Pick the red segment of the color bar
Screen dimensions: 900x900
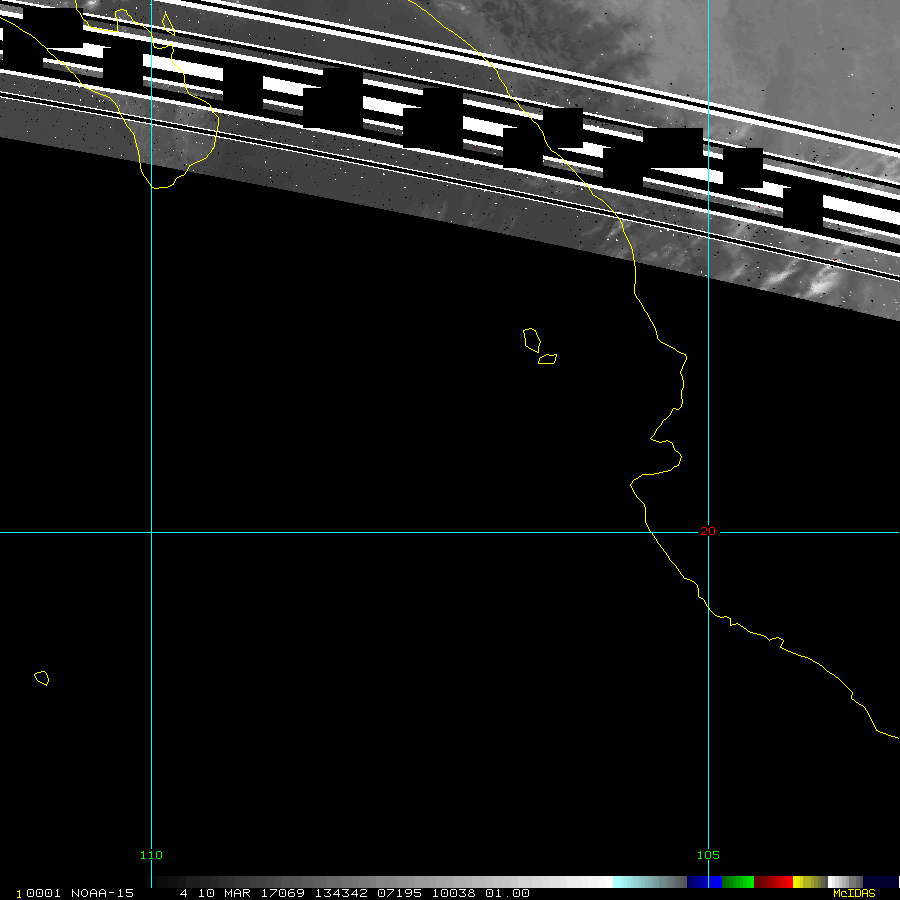tap(773, 882)
